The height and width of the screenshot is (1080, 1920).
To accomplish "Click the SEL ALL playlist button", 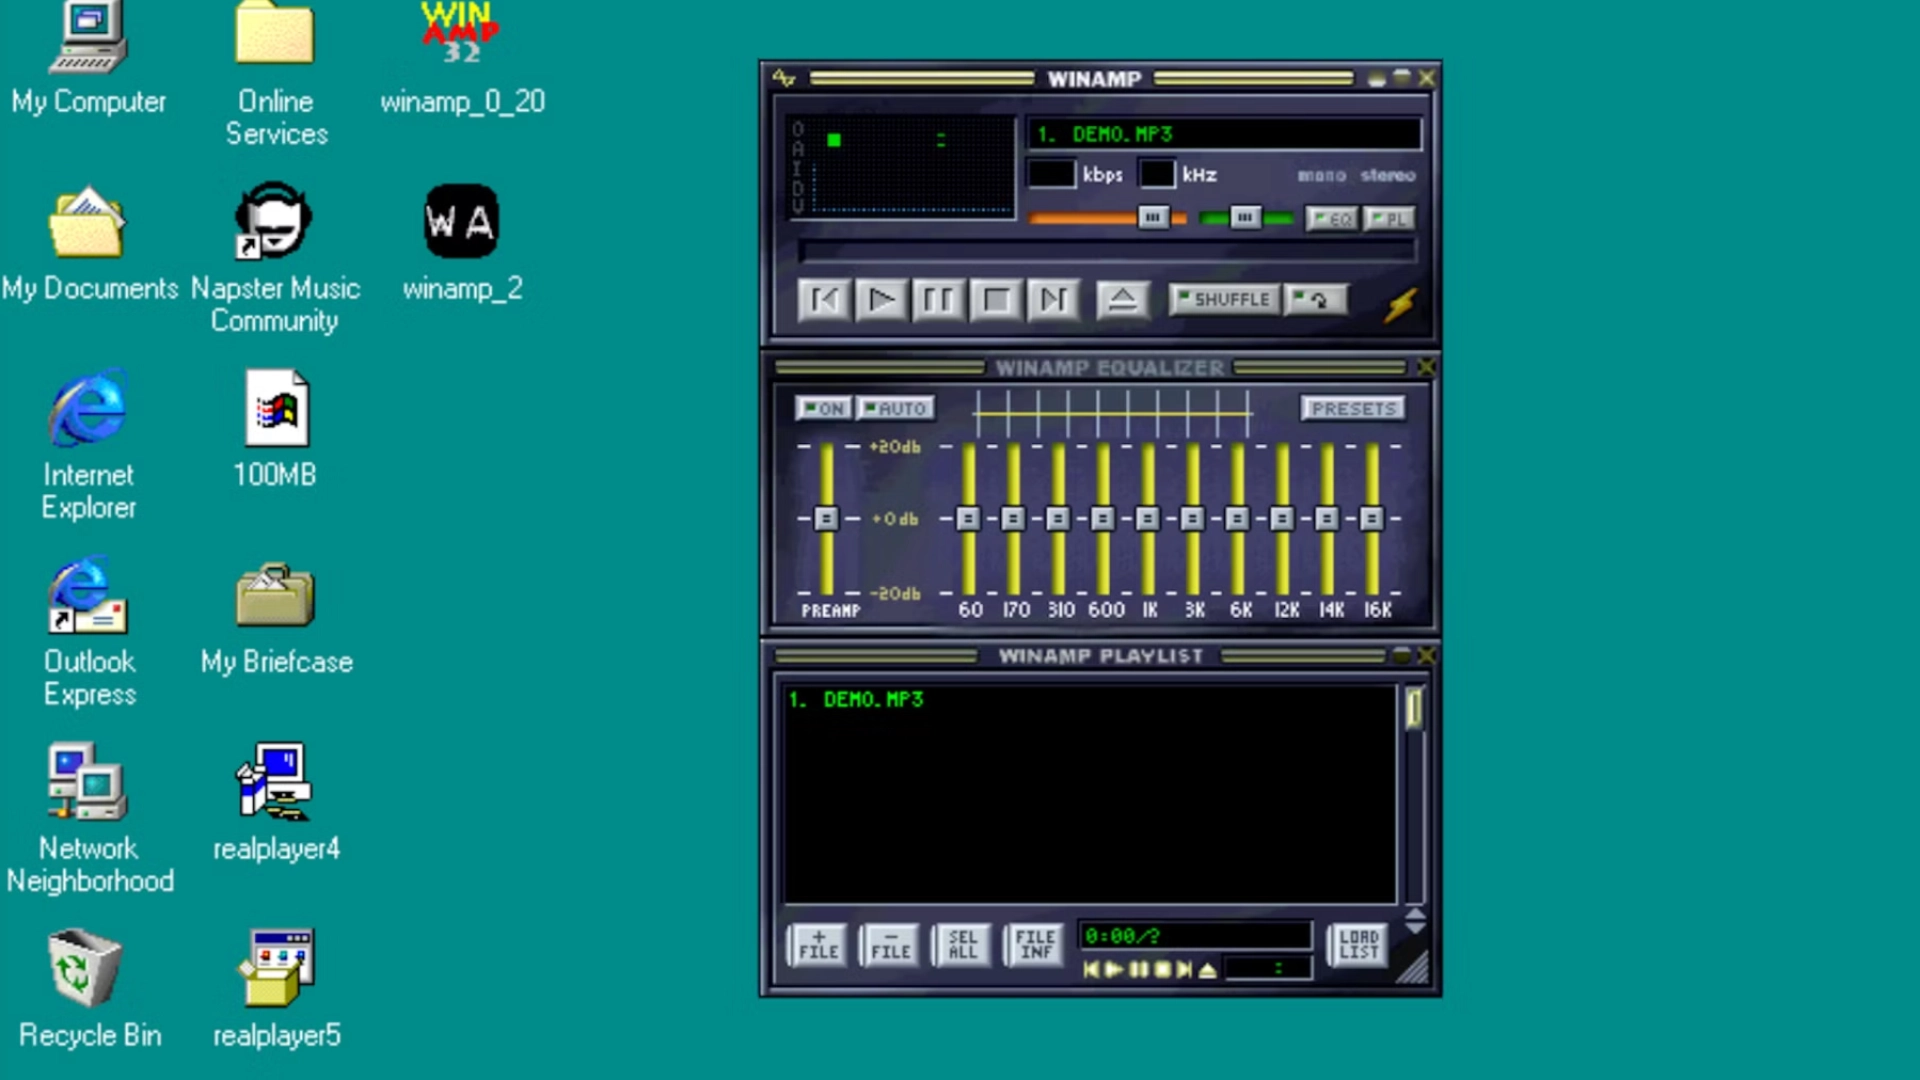I will point(962,944).
